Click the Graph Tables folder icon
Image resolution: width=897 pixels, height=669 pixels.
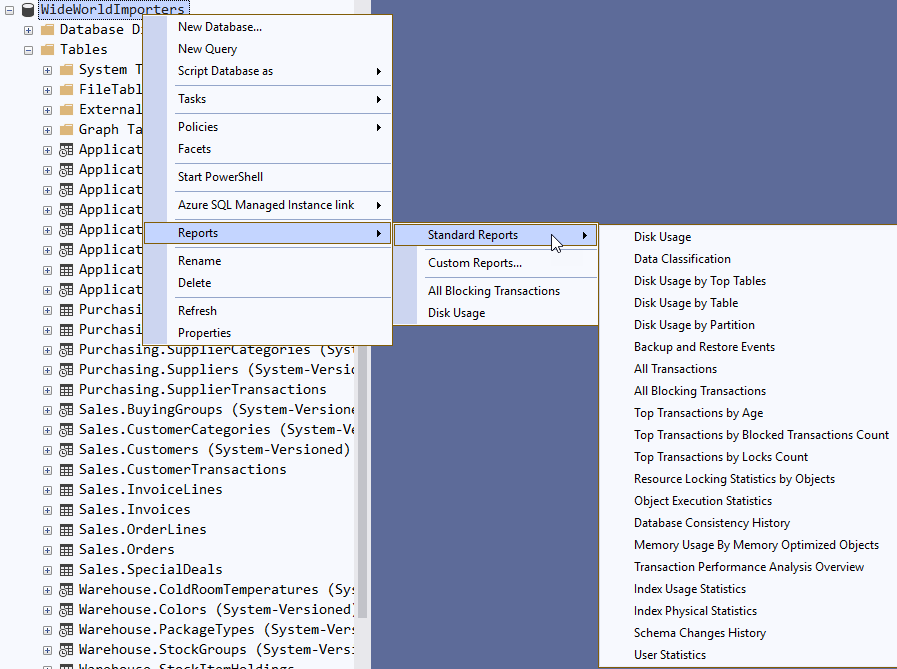click(66, 130)
